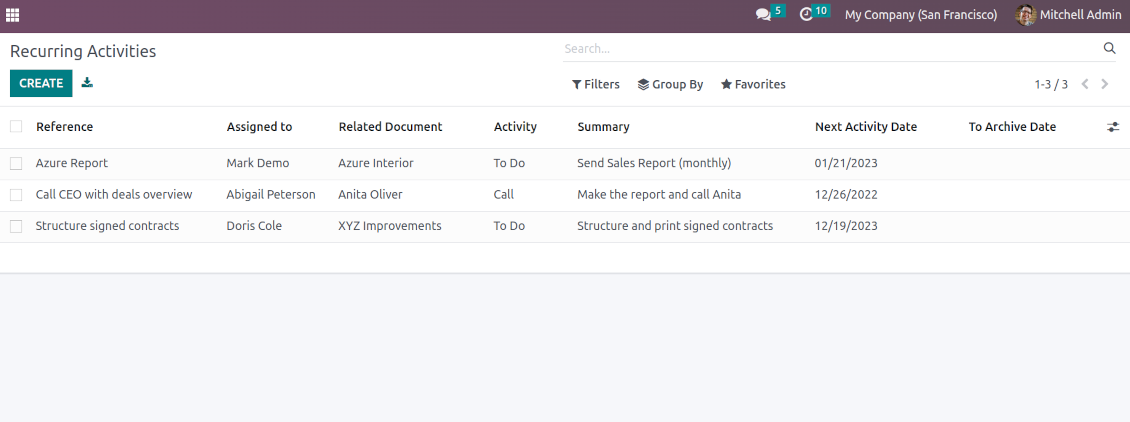Open the conversations chat icon
This screenshot has height=422, width=1130.
tap(764, 15)
